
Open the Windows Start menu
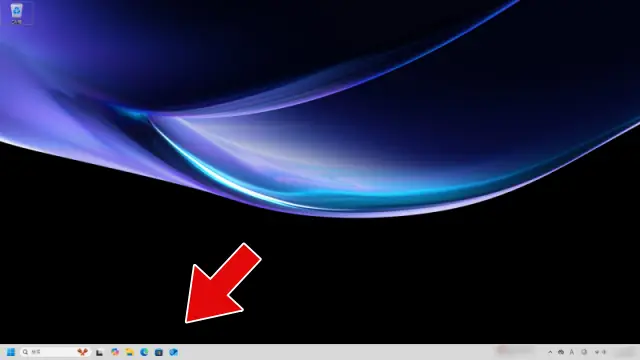(11, 352)
